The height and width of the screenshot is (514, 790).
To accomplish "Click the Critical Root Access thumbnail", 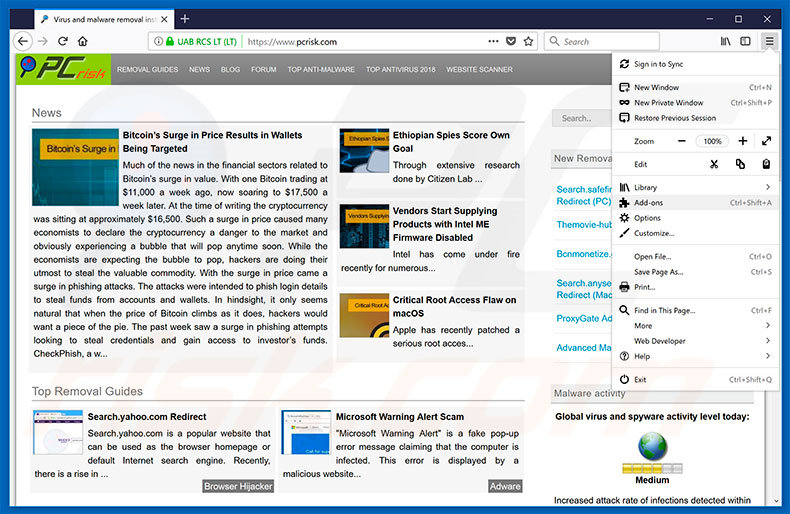I will [x=364, y=315].
